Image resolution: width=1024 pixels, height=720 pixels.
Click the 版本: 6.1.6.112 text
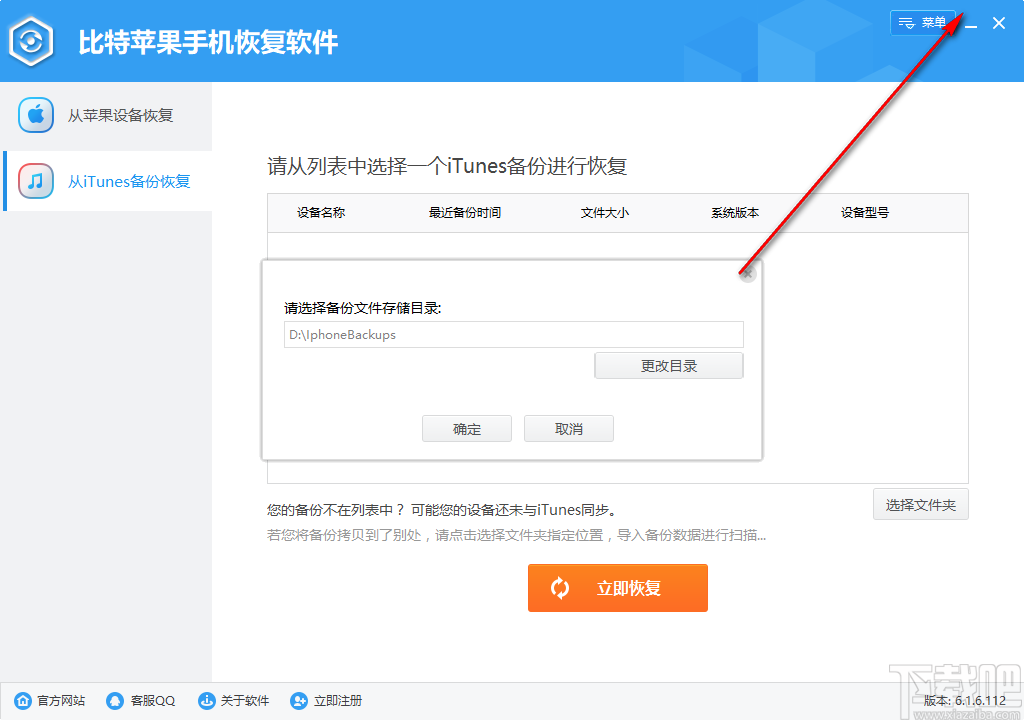click(x=965, y=700)
